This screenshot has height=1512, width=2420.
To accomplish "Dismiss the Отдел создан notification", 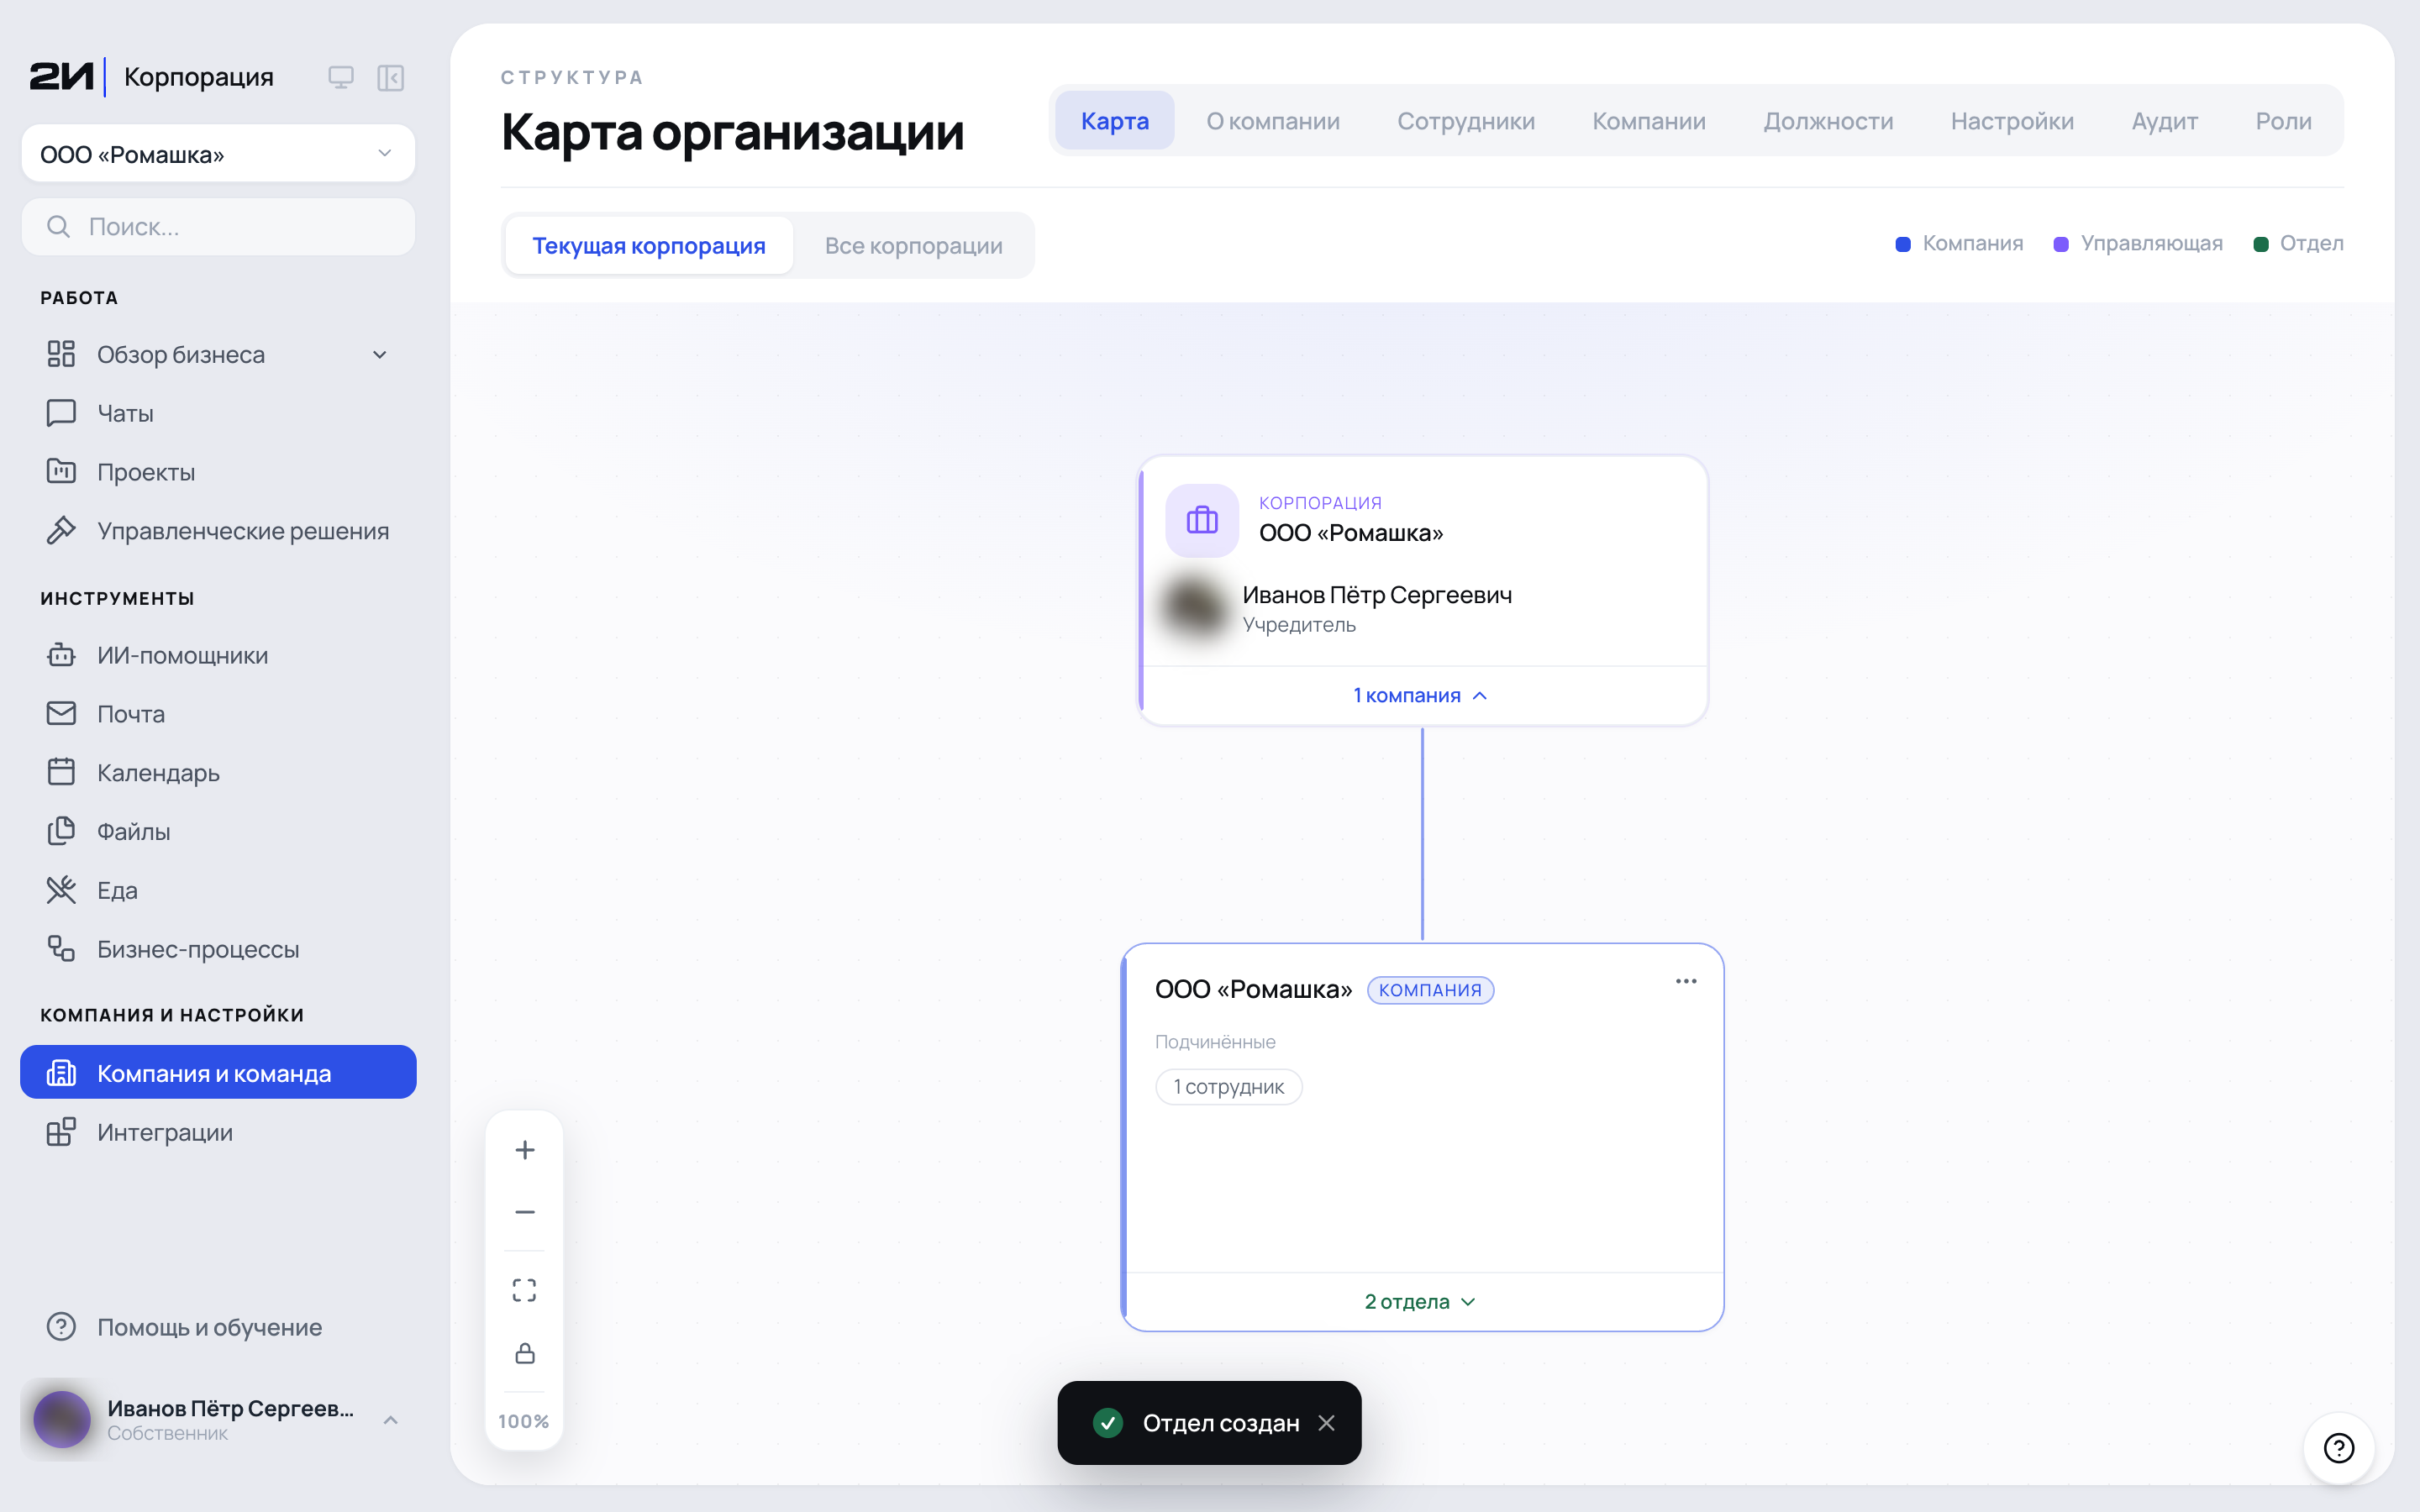I will 1327,1423.
